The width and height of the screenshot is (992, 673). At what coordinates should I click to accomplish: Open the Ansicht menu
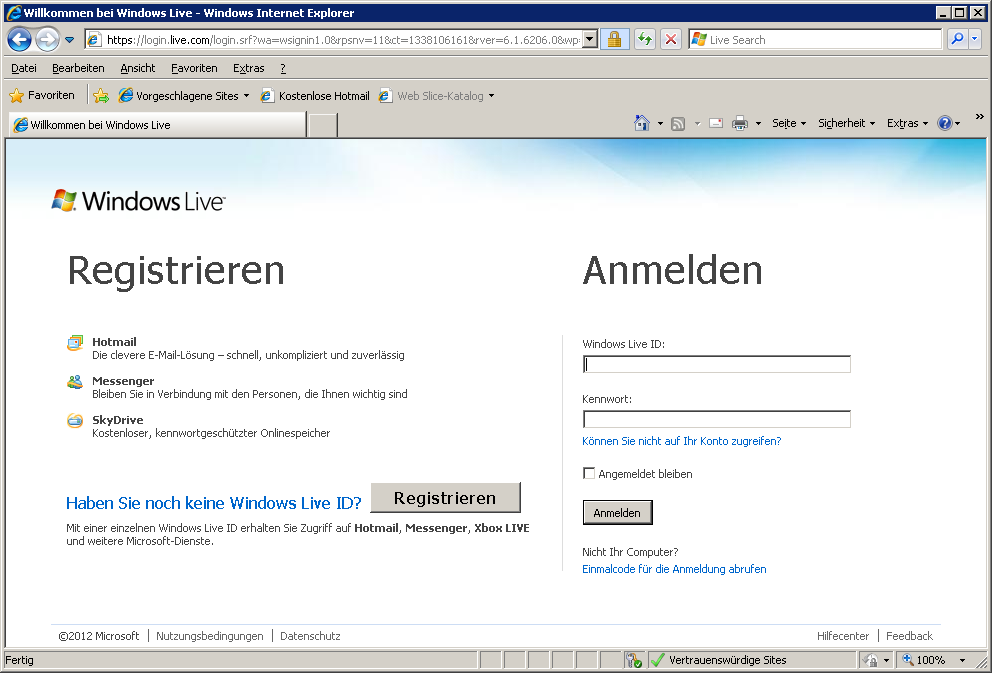[138, 68]
